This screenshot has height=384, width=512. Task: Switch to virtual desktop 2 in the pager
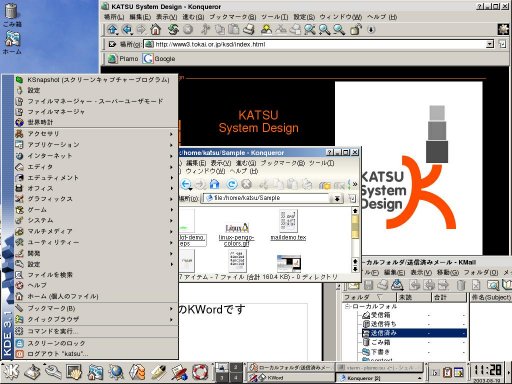coord(236,367)
